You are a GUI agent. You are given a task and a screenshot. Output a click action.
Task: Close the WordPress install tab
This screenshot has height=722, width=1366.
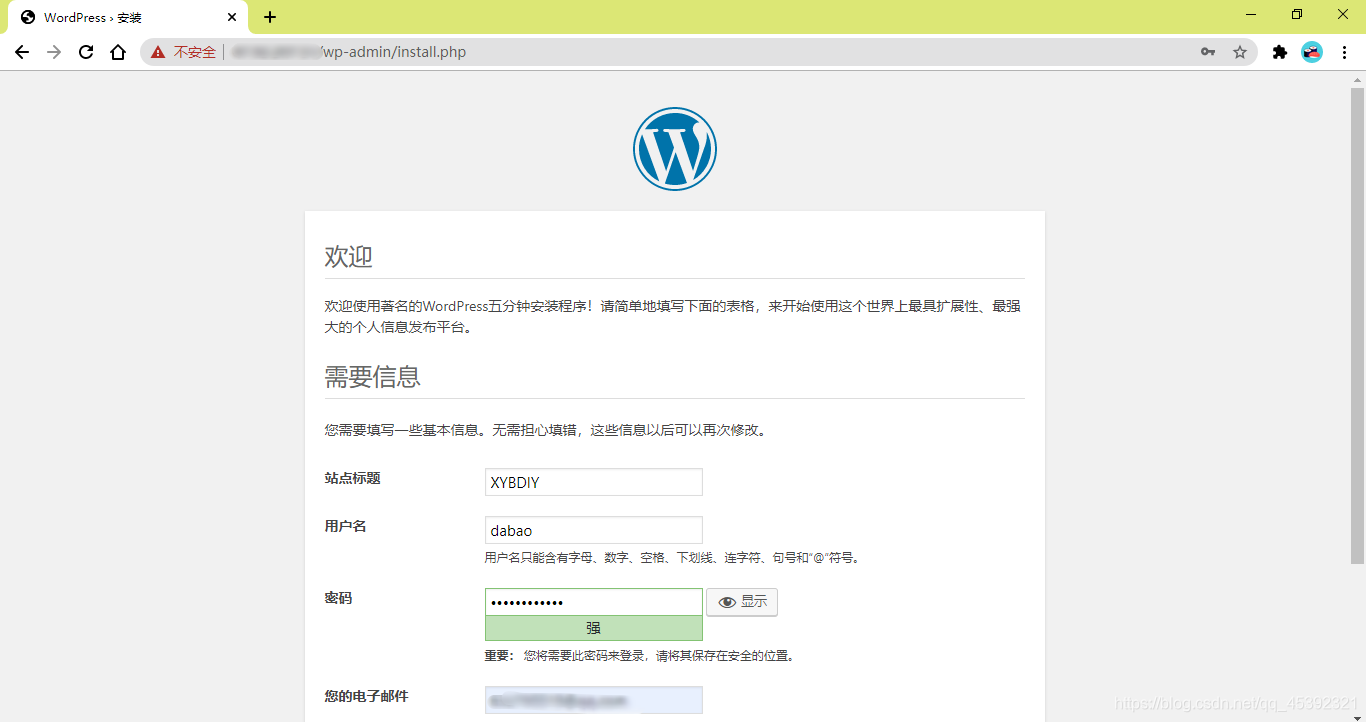point(232,17)
